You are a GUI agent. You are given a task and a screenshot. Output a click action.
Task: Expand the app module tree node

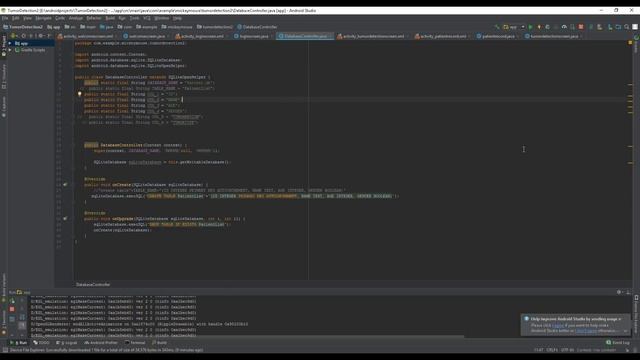coord(10,43)
